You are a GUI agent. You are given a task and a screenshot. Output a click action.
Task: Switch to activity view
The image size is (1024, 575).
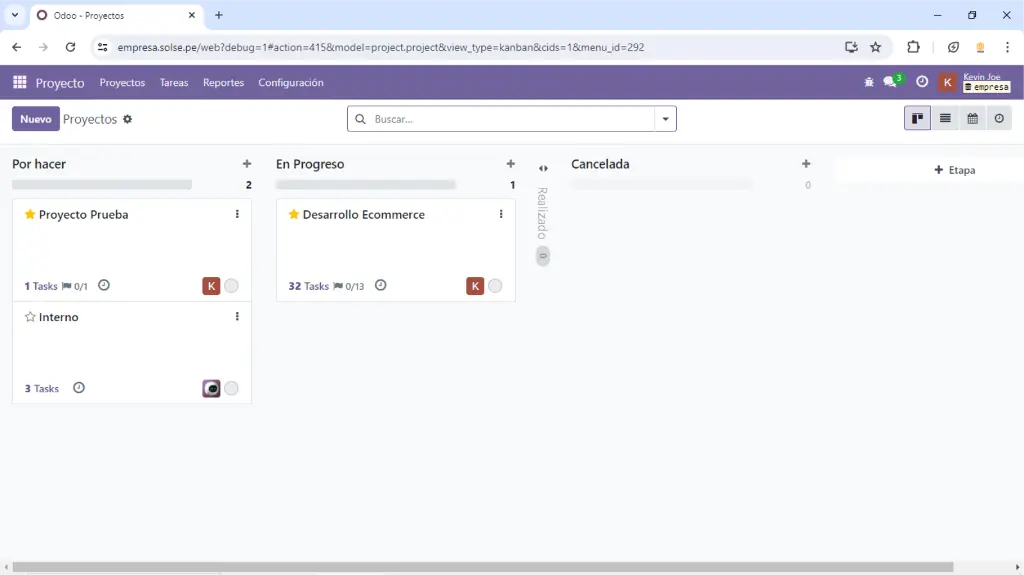coord(999,119)
